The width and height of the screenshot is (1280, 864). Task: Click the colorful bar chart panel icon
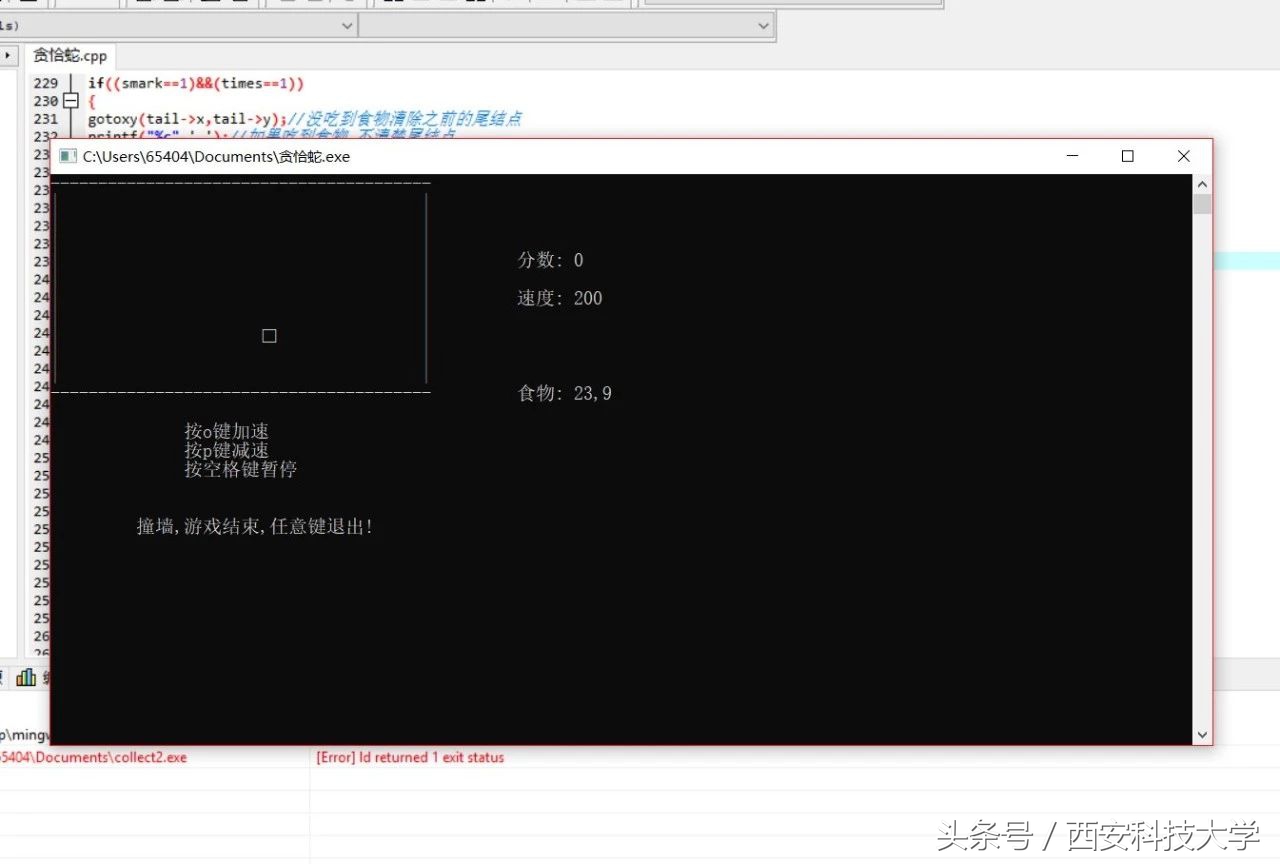coord(27,676)
